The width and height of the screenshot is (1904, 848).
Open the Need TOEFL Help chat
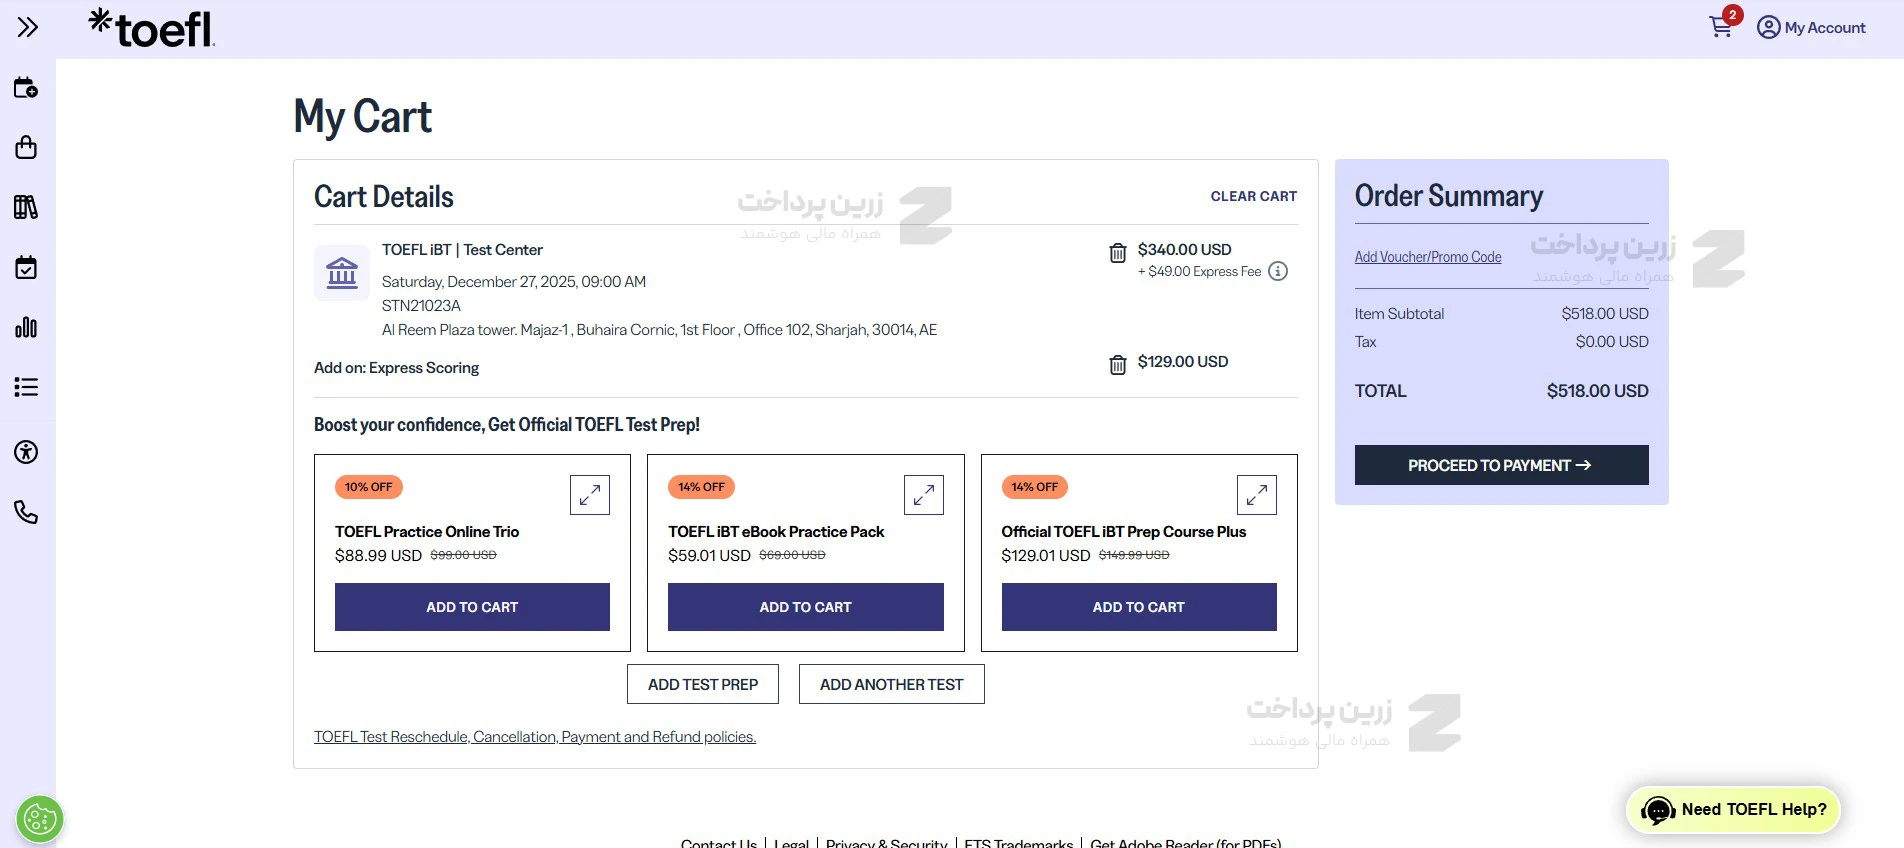[x=1734, y=810]
